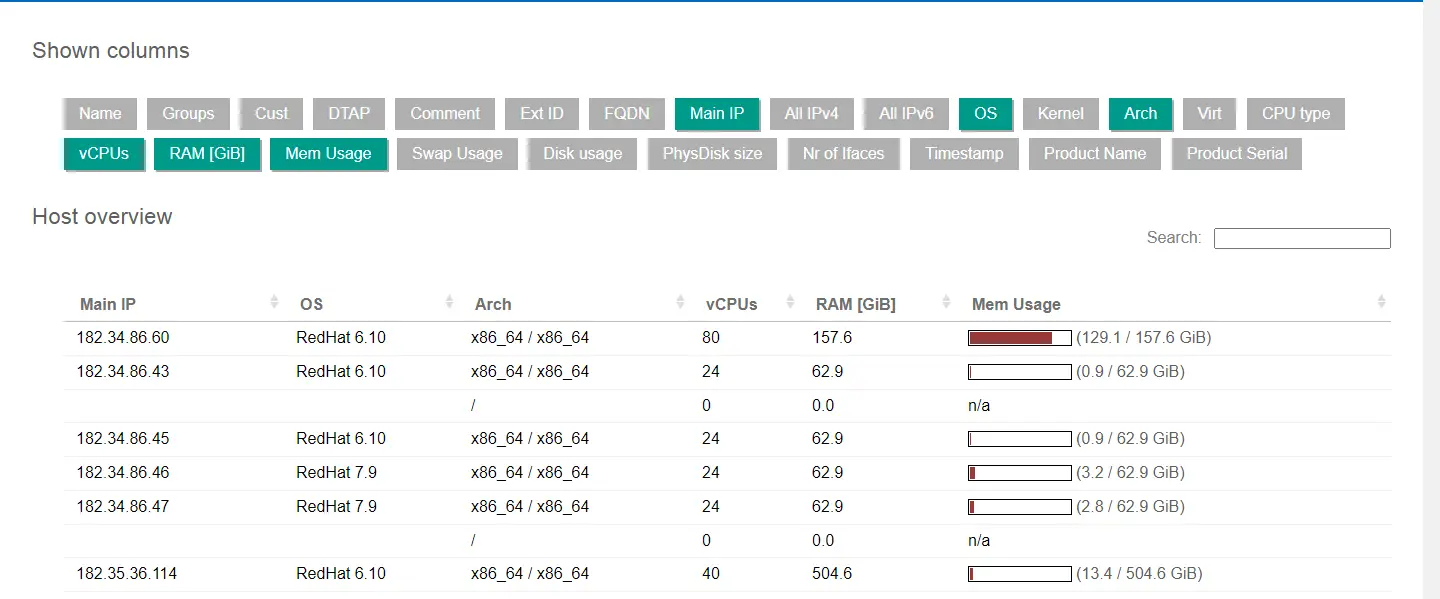This screenshot has height=599, width=1440.
Task: Toggle the Cust column button
Action: (271, 114)
